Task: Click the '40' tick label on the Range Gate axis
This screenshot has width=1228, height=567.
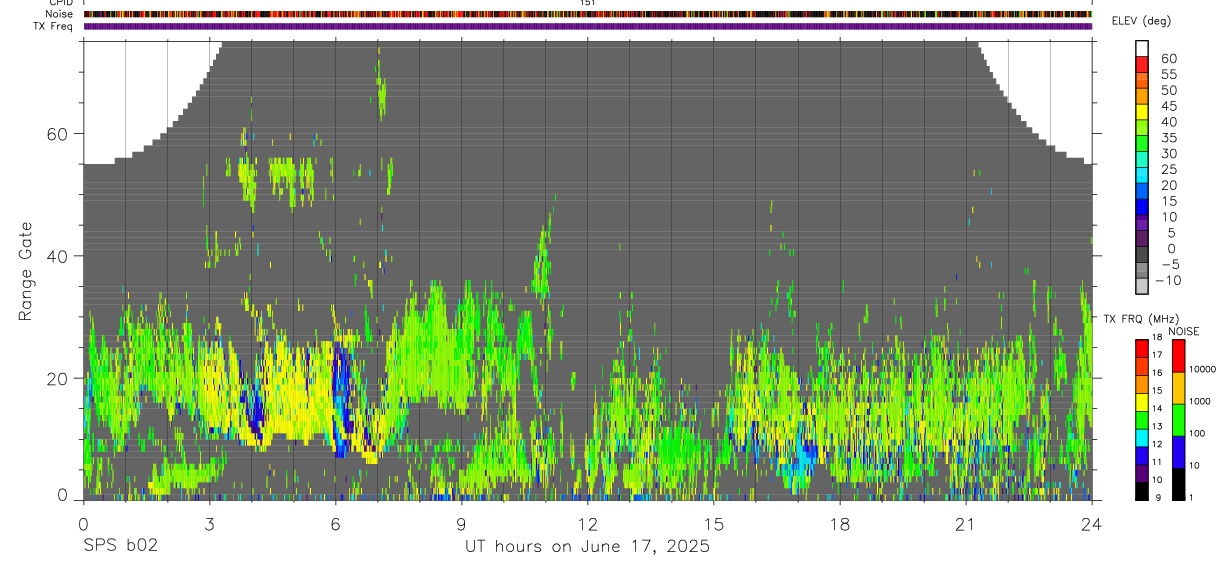Action: 57,256
